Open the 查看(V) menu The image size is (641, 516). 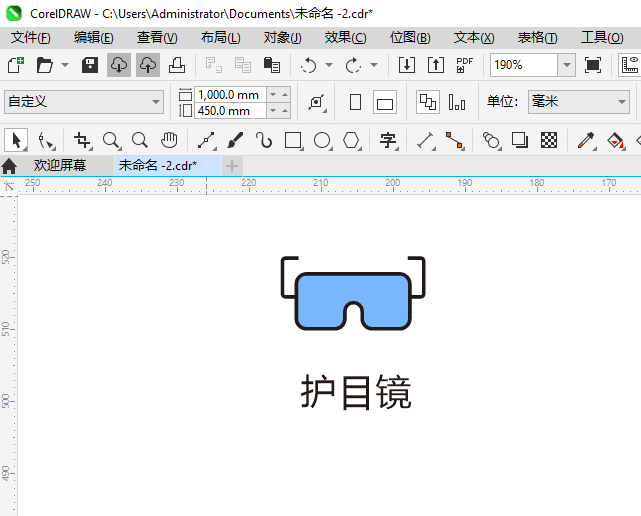click(x=157, y=38)
